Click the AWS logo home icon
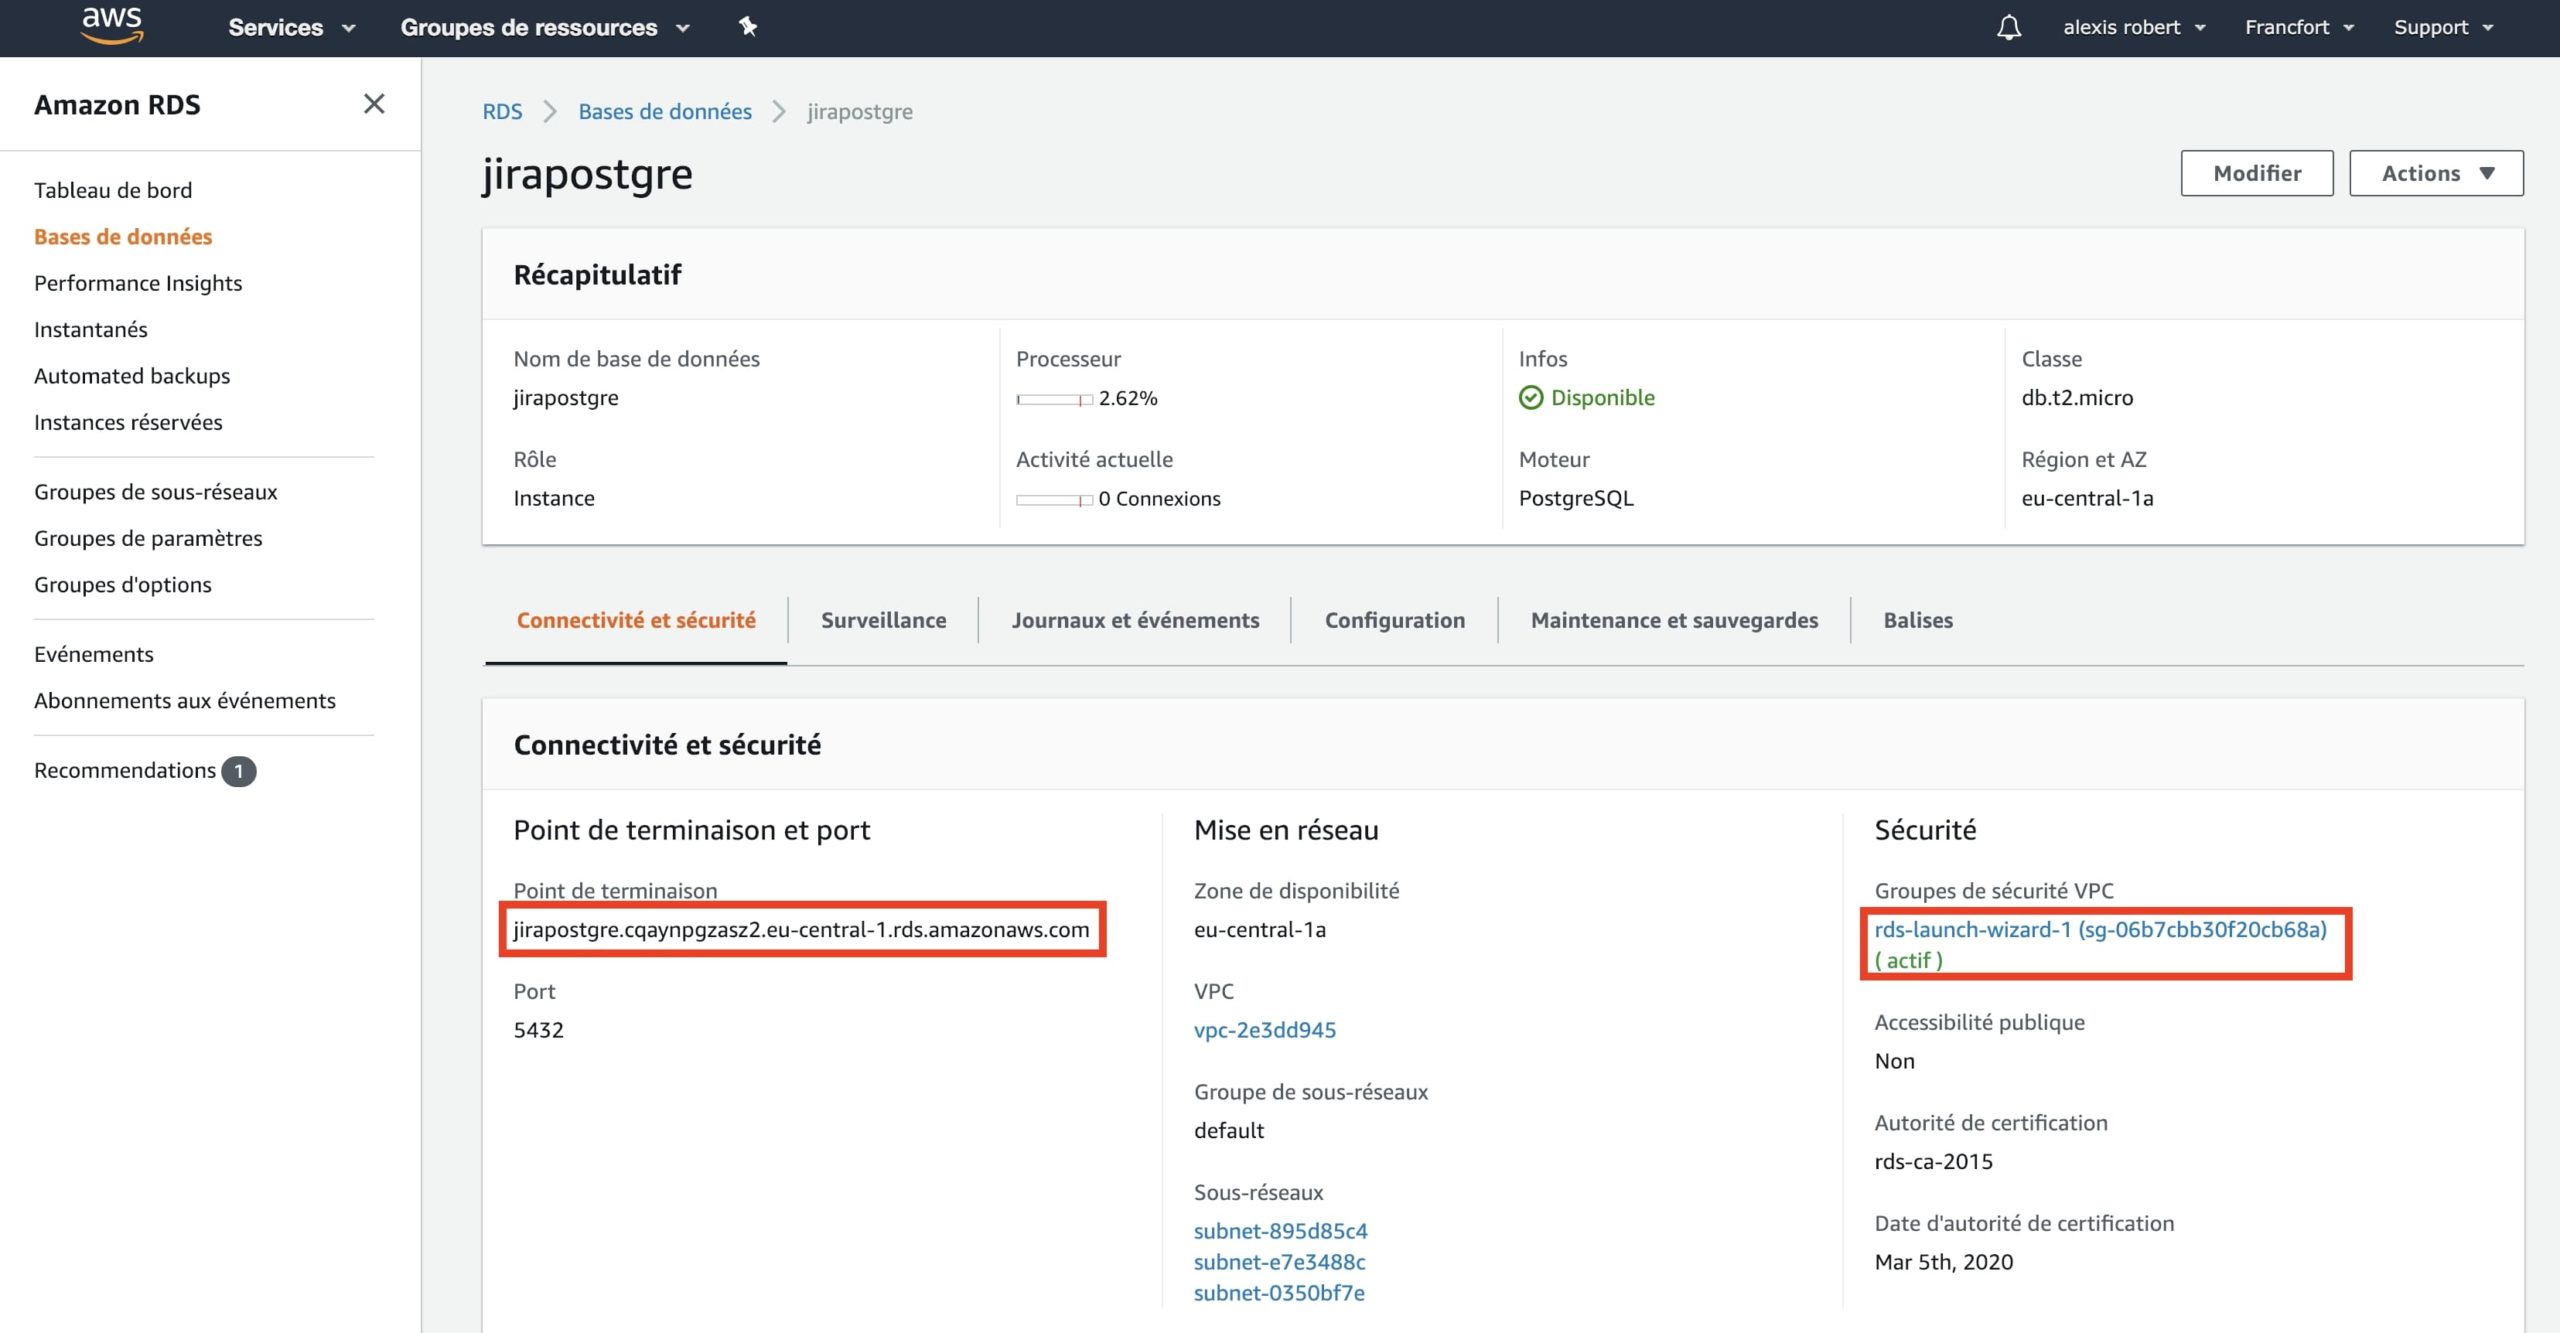2560x1333 pixels. (112, 26)
